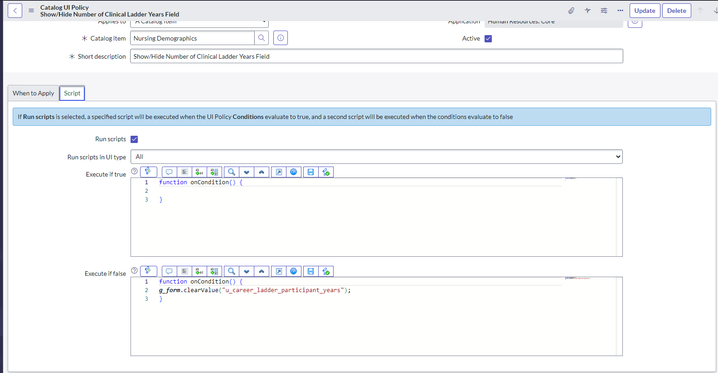
Task: Open editor help in Execute if false toolbar
Action: [x=294, y=271]
